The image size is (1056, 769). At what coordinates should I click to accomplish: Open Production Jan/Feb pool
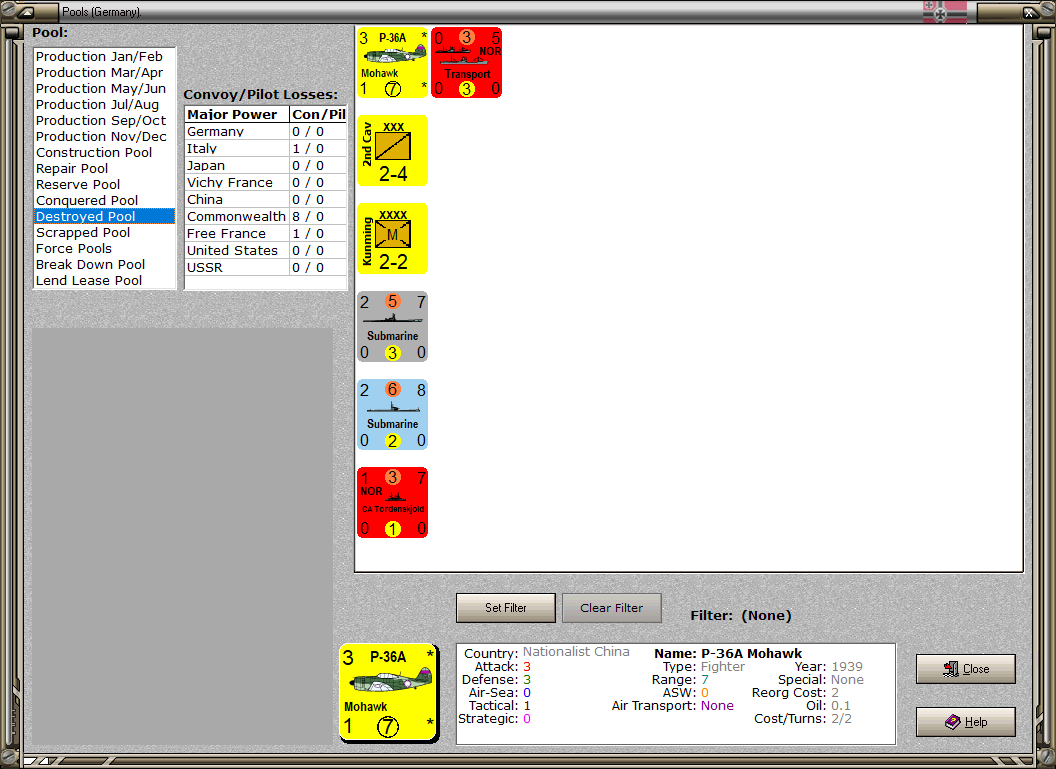pyautogui.click(x=104, y=57)
